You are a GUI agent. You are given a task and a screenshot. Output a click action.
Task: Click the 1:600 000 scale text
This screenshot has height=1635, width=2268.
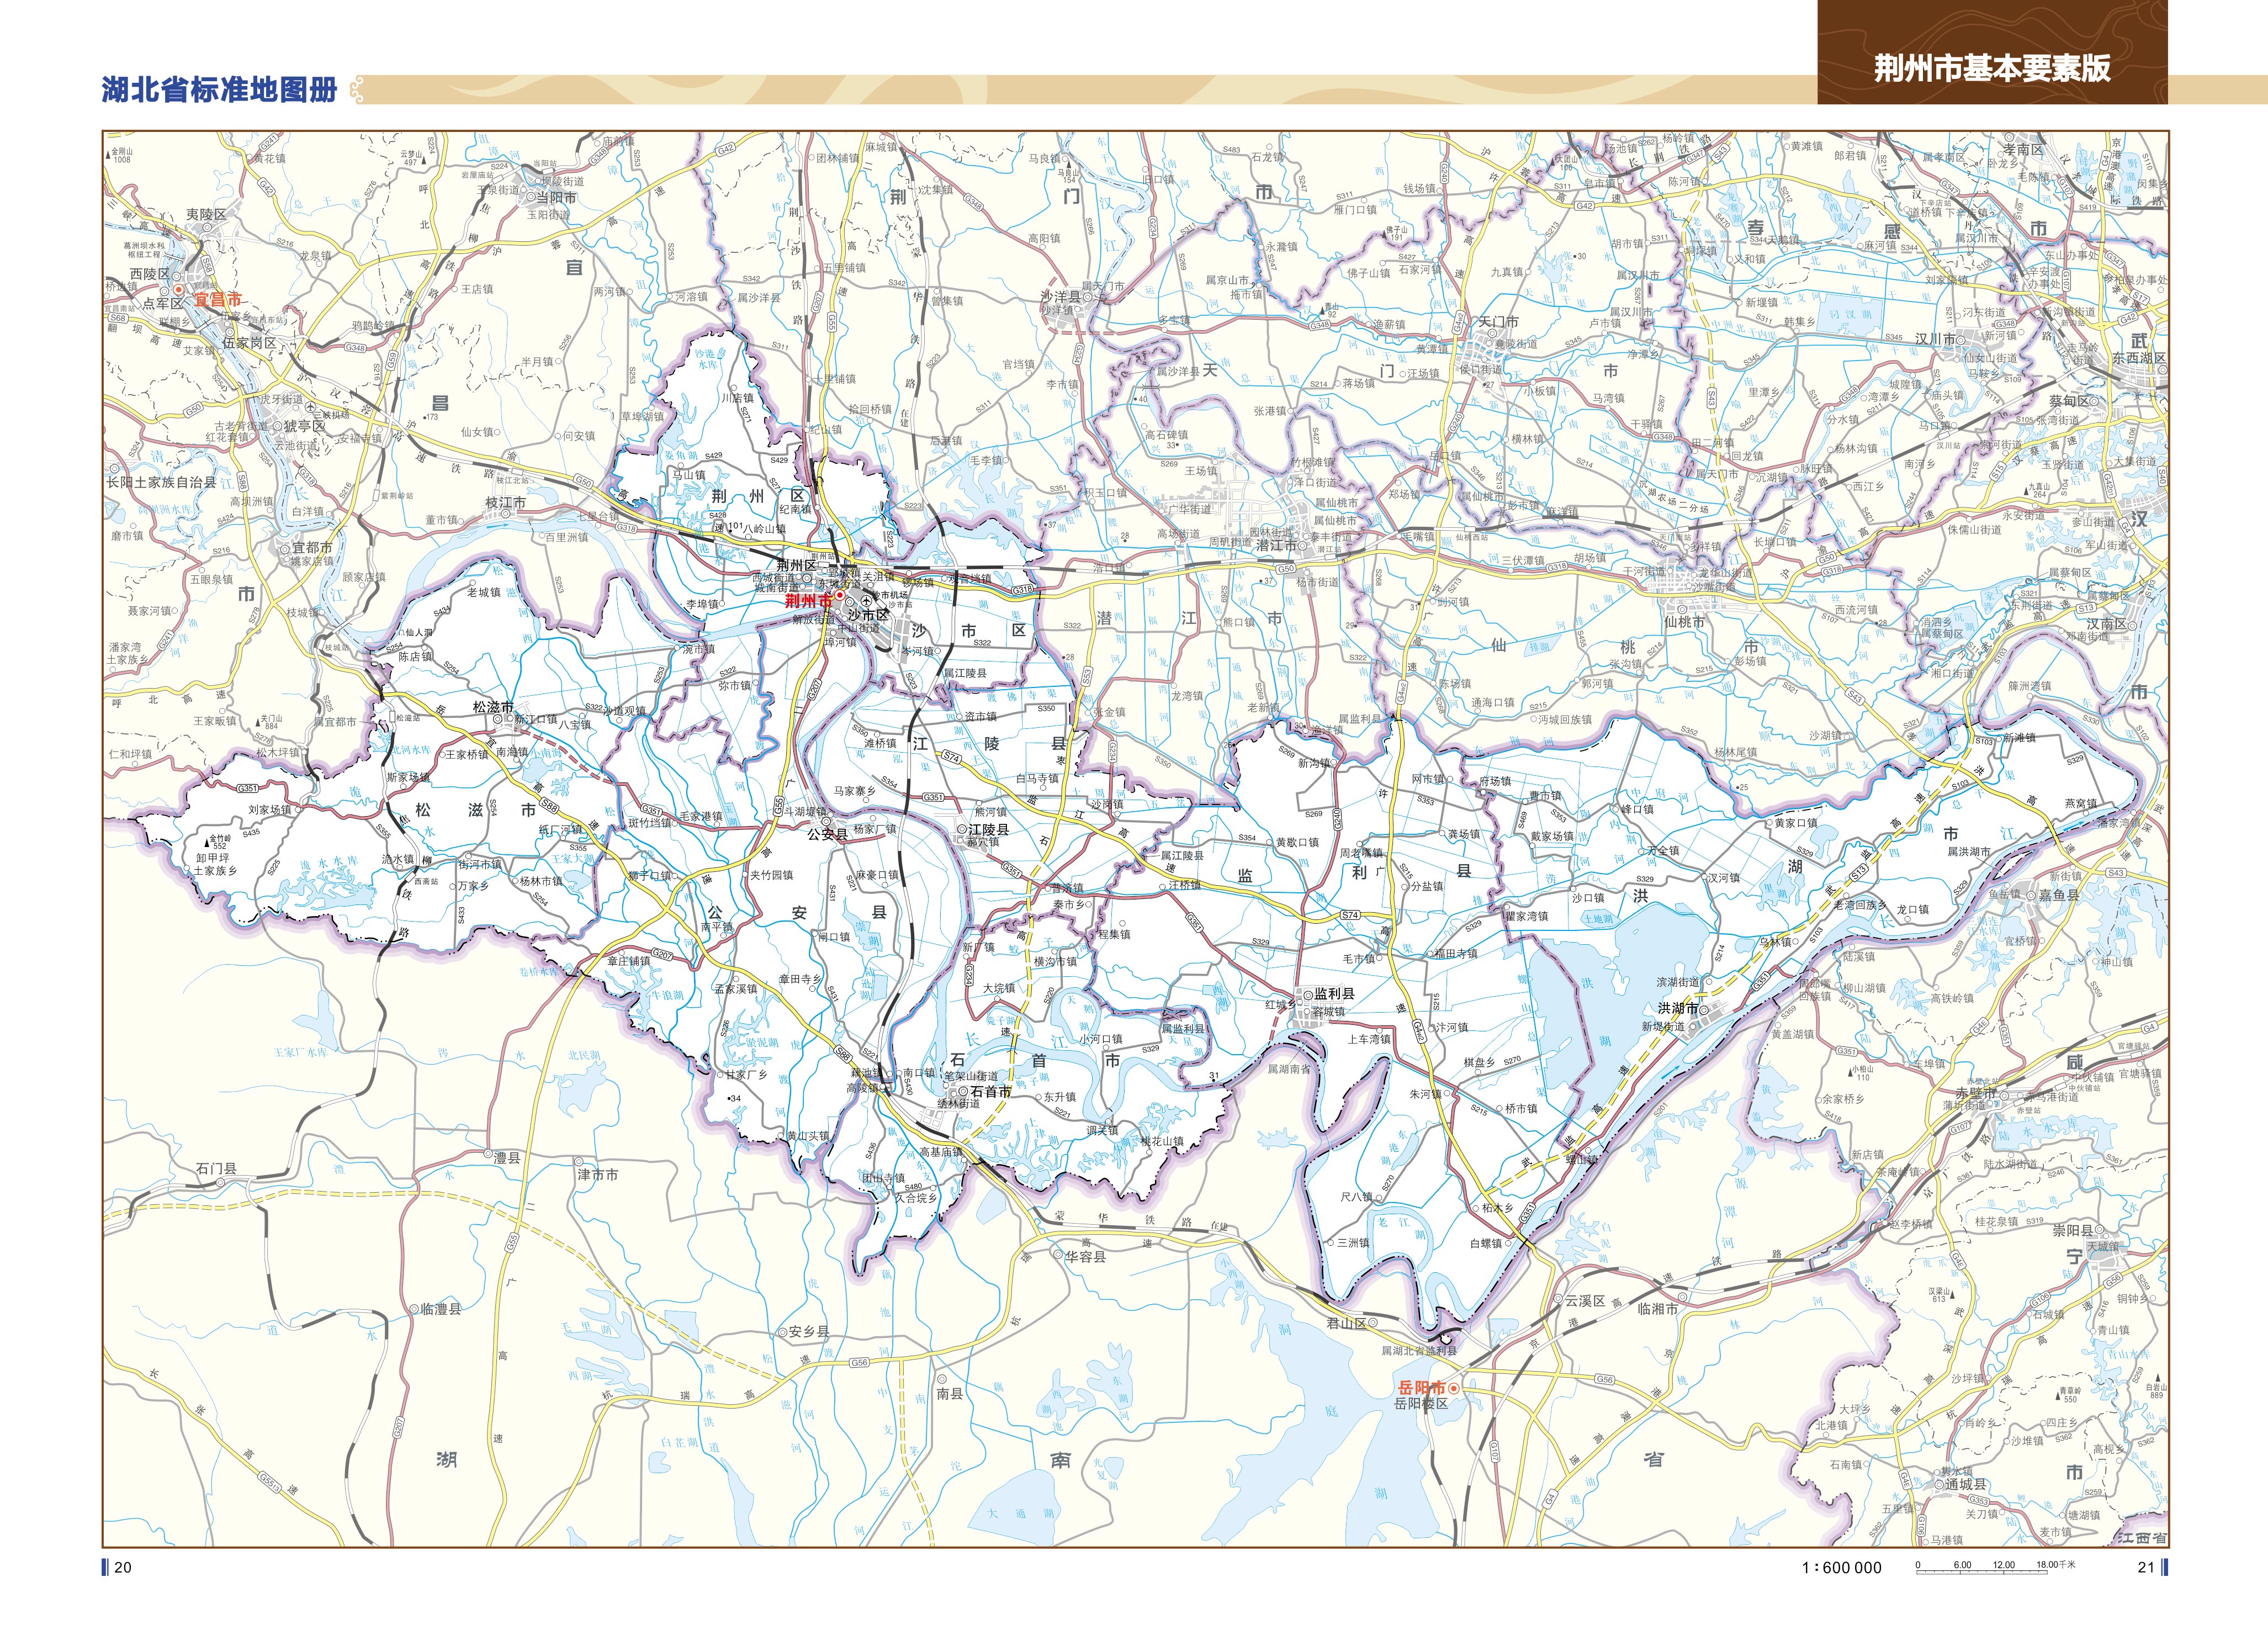pyautogui.click(x=1841, y=1568)
